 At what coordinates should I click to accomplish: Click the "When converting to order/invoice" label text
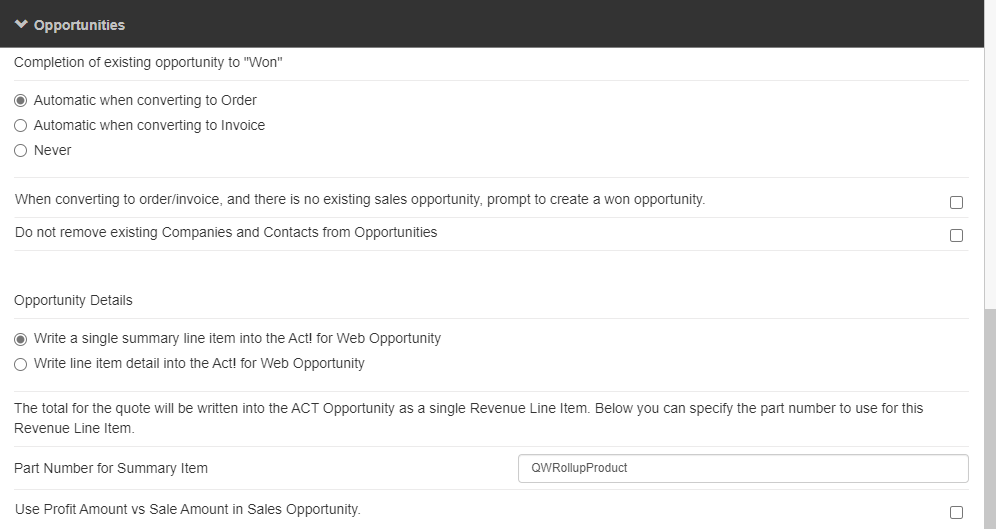(360, 199)
